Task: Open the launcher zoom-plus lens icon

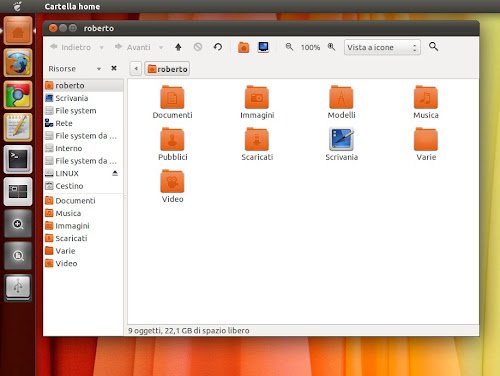Action: pyautogui.click(x=18, y=224)
